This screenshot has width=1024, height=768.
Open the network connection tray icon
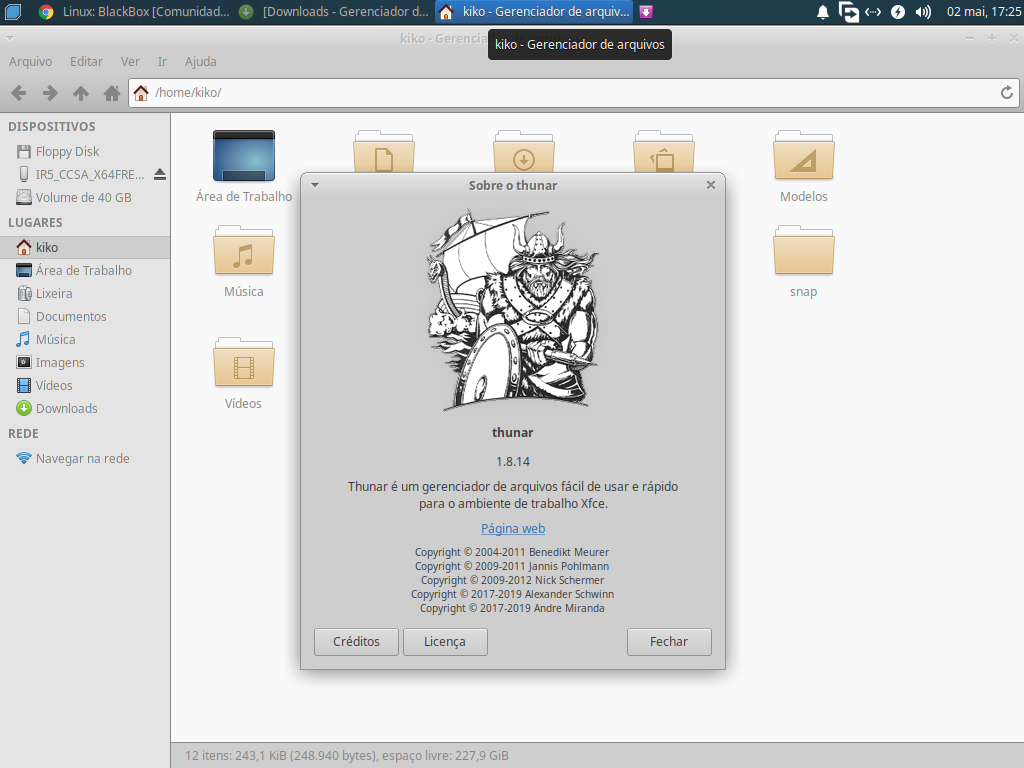click(x=873, y=12)
